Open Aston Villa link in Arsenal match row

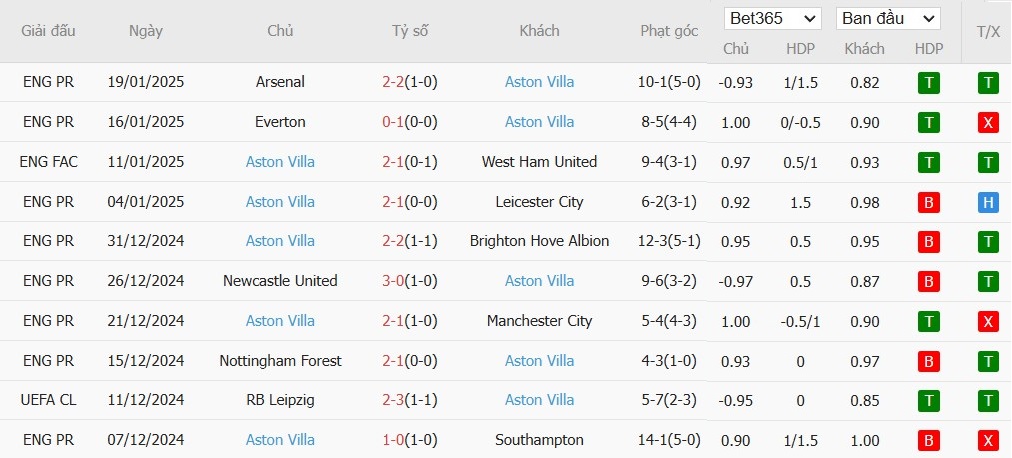coord(540,82)
